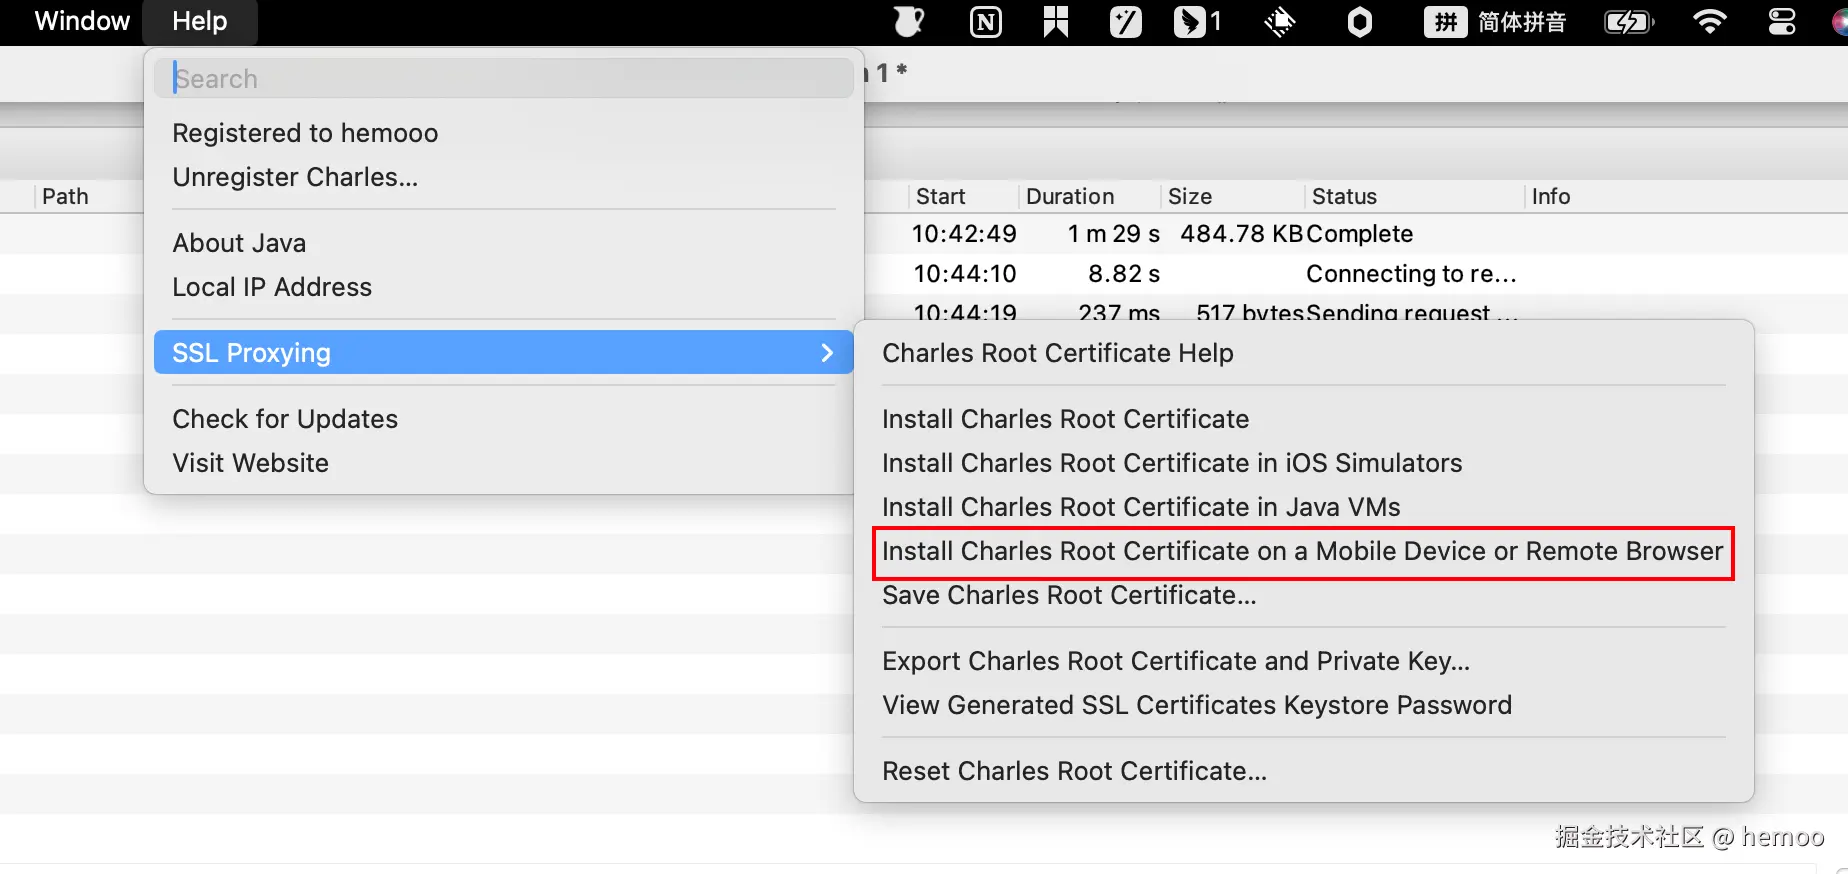Click the Status column header
Image resolution: width=1848 pixels, height=874 pixels.
click(x=1344, y=196)
